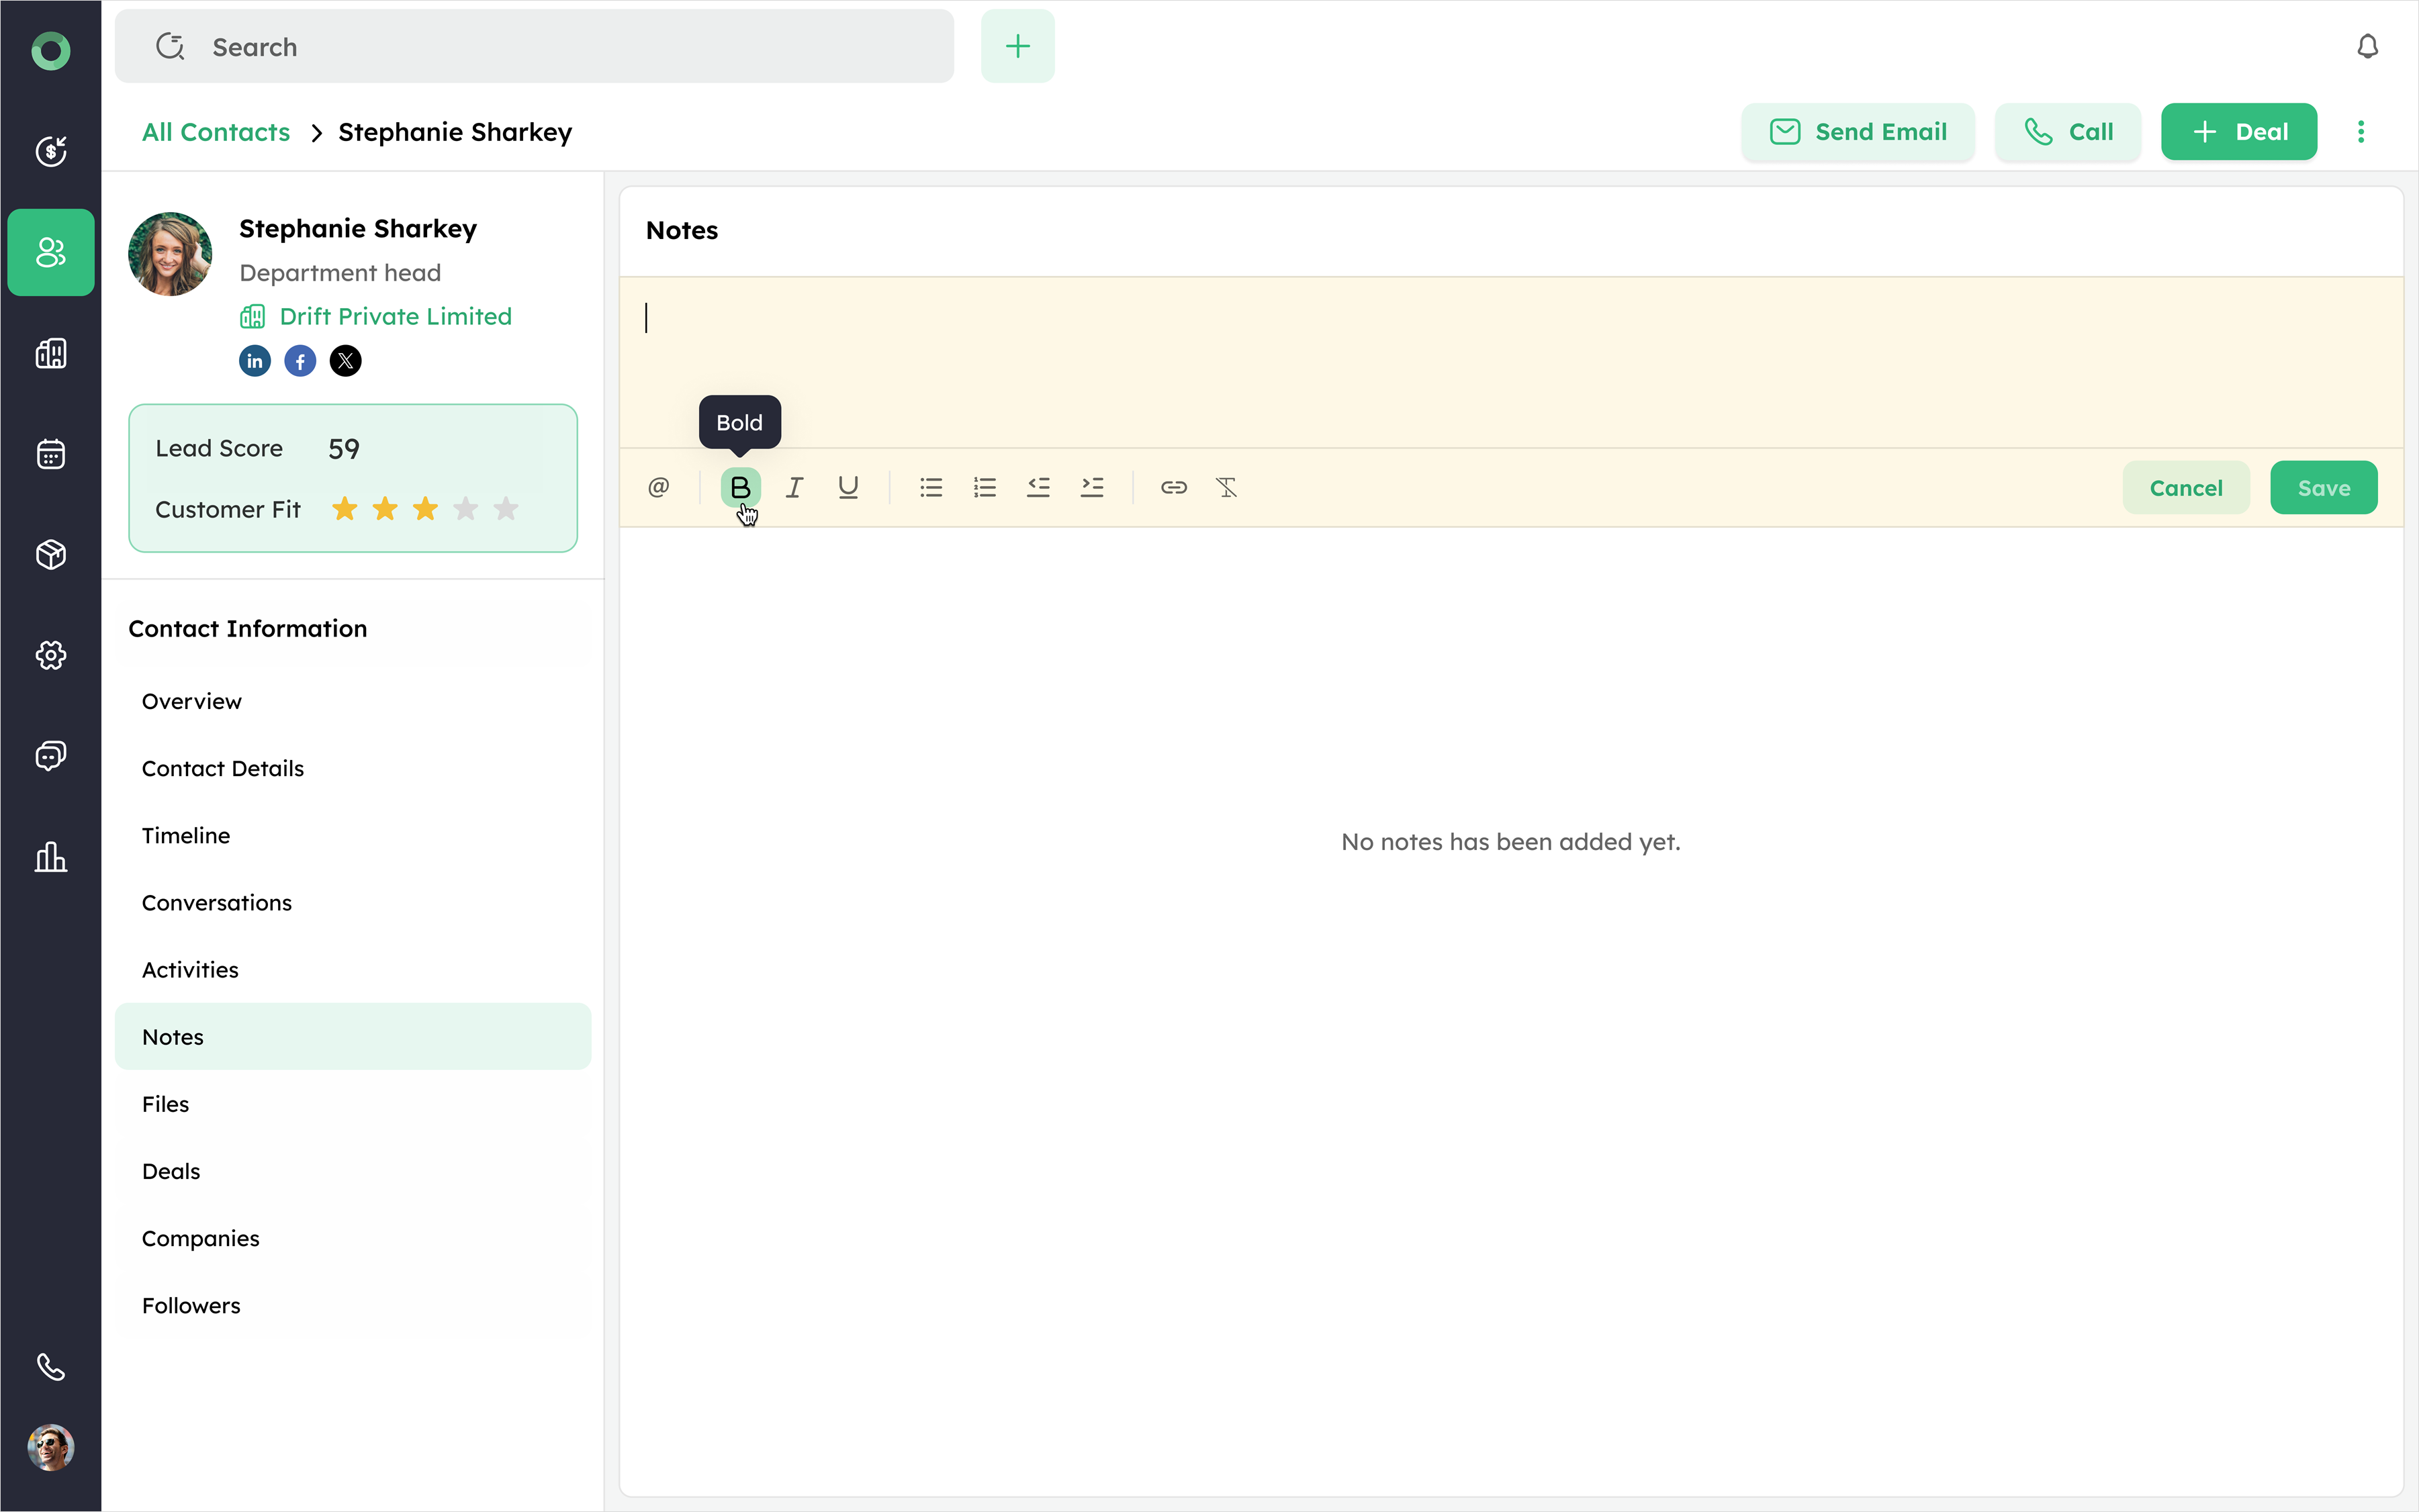Open the notifications bell

(2367, 47)
